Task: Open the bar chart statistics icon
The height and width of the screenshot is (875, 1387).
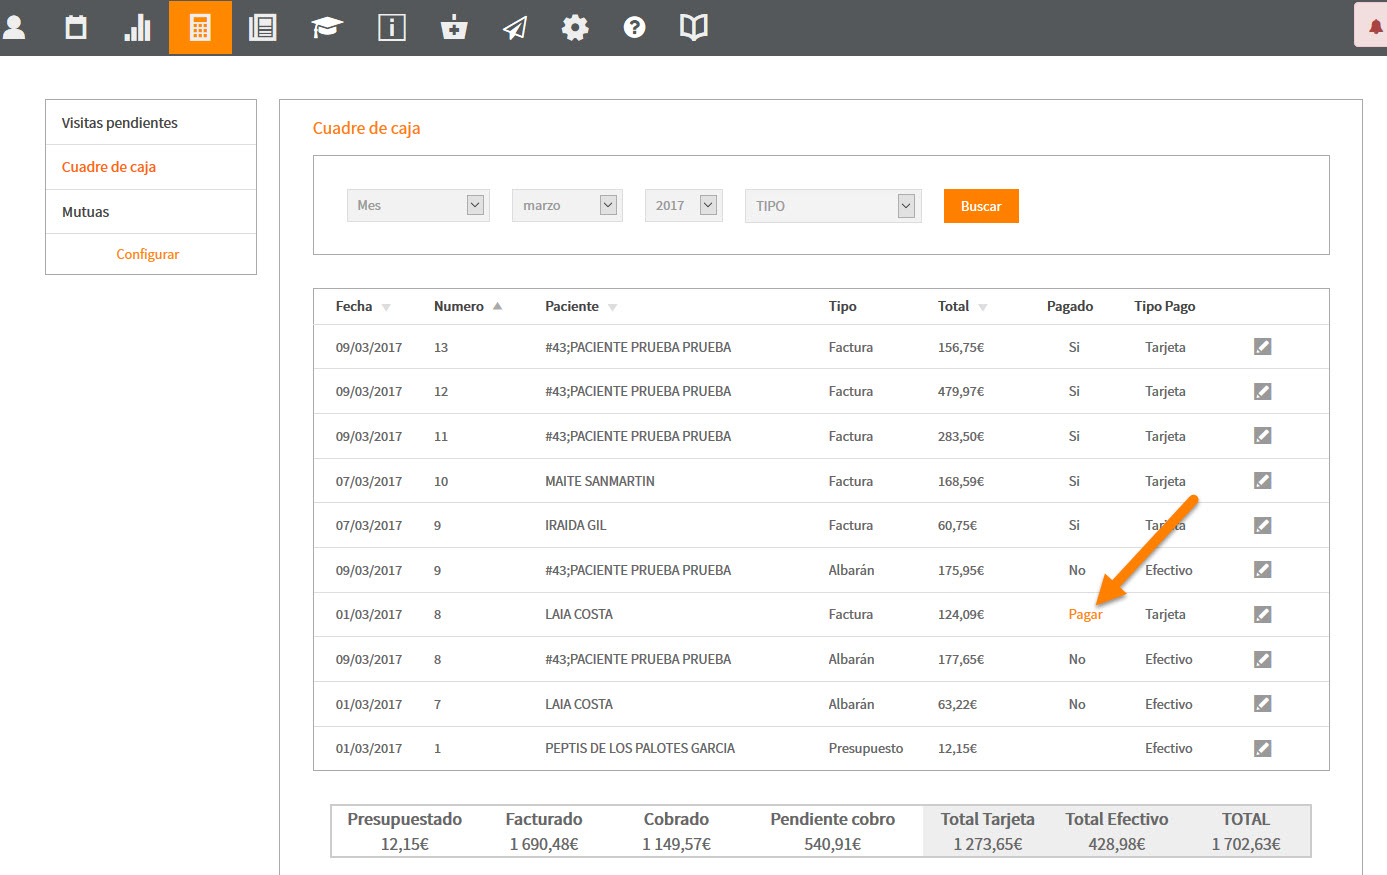Action: (138, 27)
